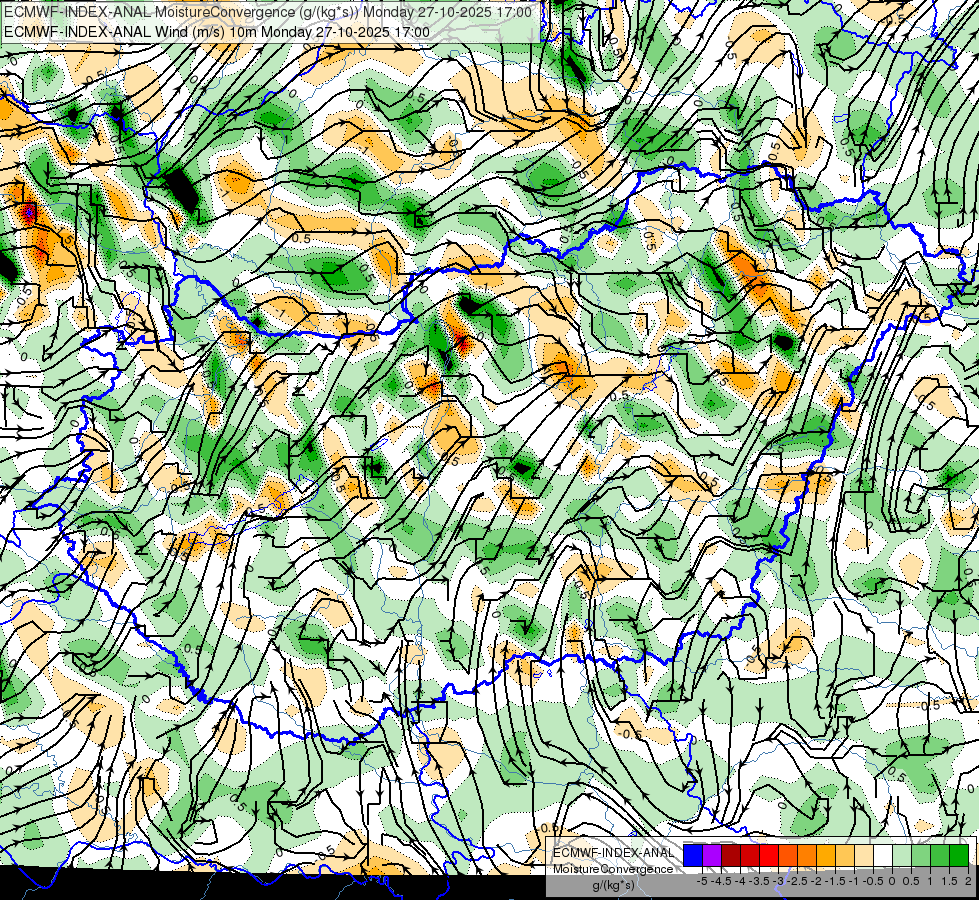Click the legend tick label '-4.5'
979x900 pixels.
point(722,881)
